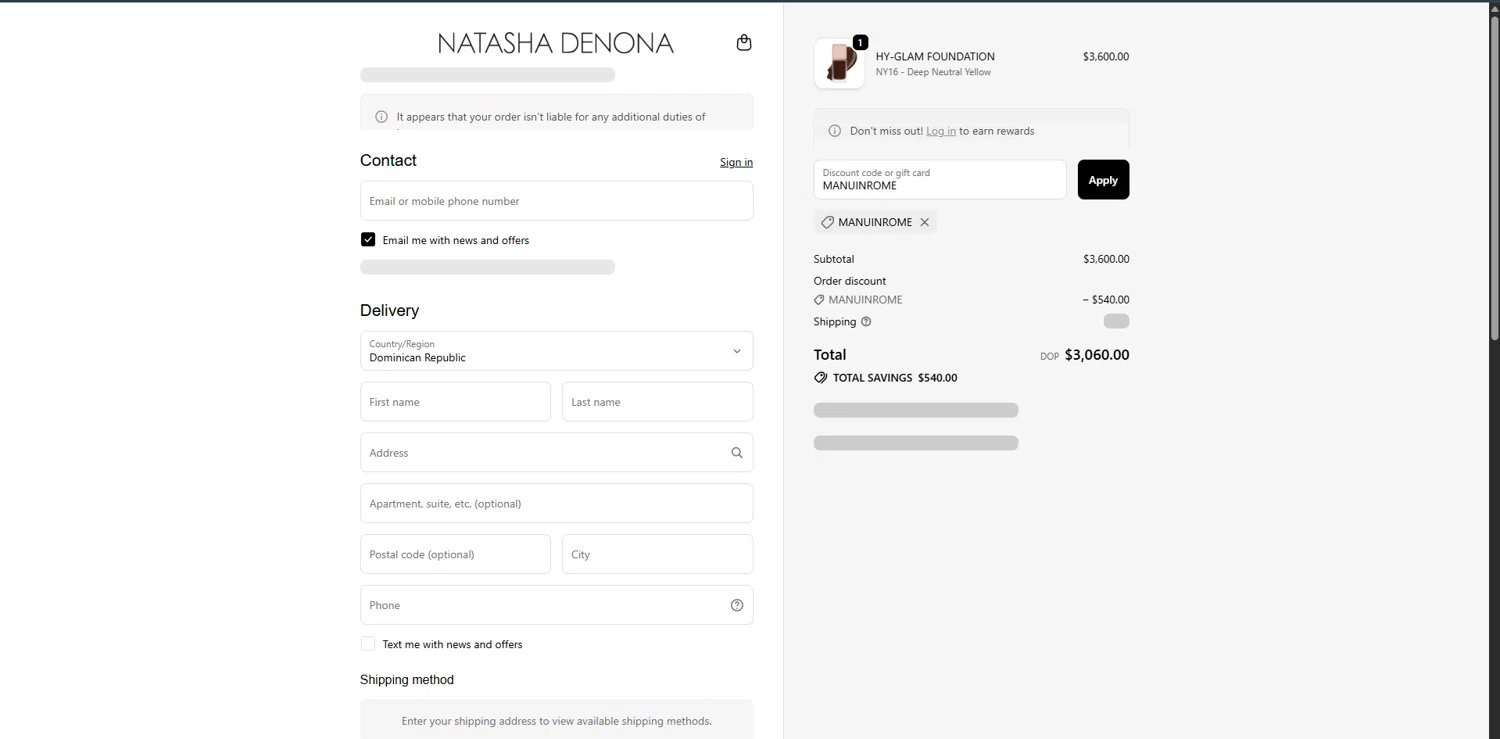Open the shopping bag cart icon
This screenshot has width=1500, height=739.
[x=744, y=42]
